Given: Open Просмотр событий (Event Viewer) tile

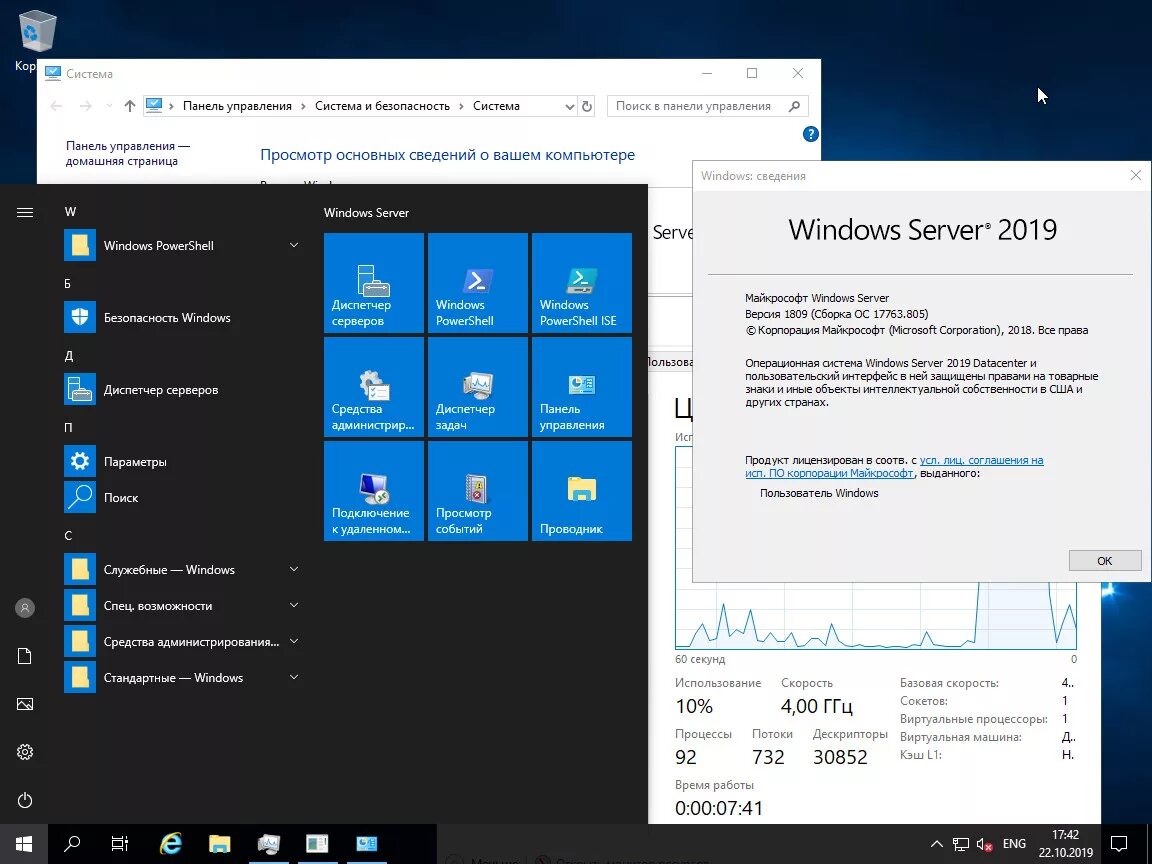Looking at the screenshot, I should click(x=477, y=490).
